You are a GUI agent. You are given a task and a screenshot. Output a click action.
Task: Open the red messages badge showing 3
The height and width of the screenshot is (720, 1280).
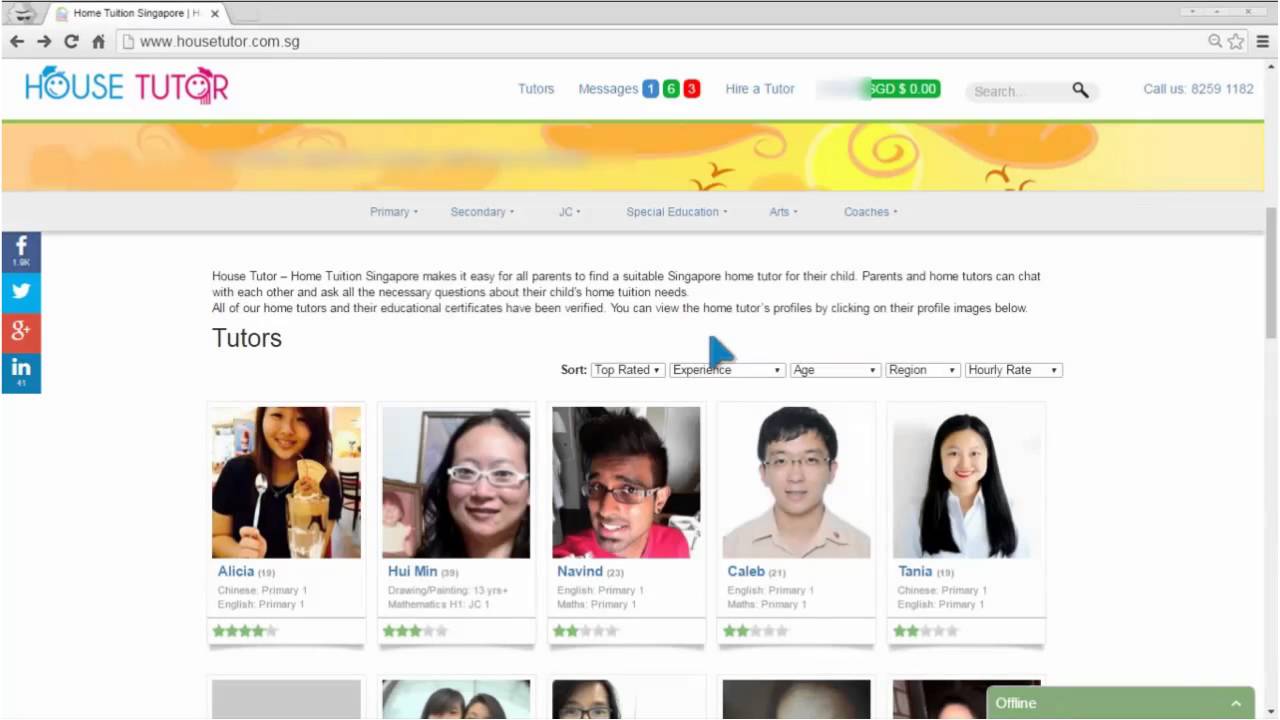click(x=692, y=89)
